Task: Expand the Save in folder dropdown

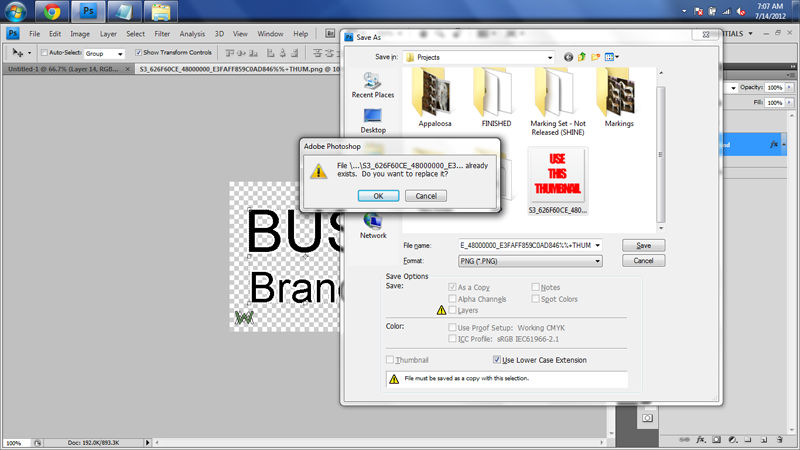Action: click(x=549, y=58)
